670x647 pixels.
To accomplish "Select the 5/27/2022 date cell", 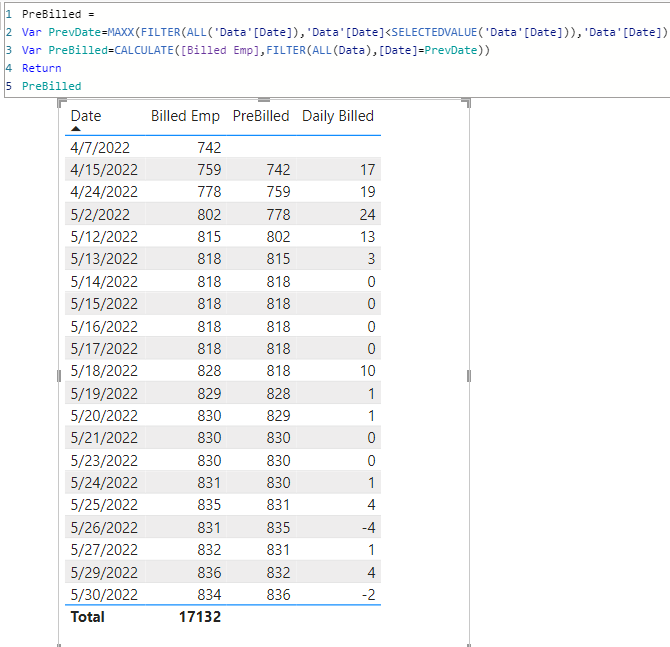I will tap(104, 550).
